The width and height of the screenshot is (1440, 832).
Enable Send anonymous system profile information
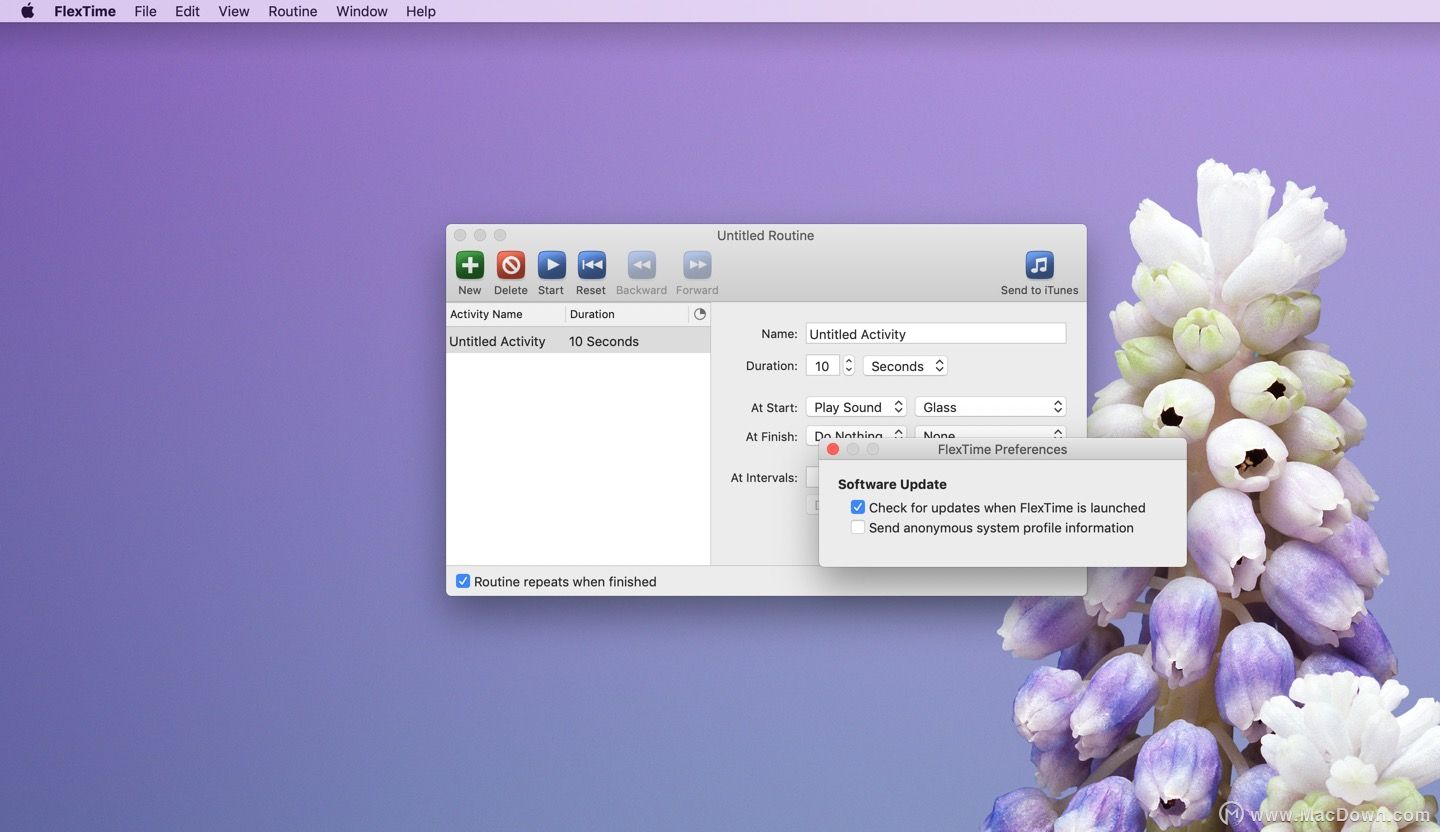(x=858, y=527)
